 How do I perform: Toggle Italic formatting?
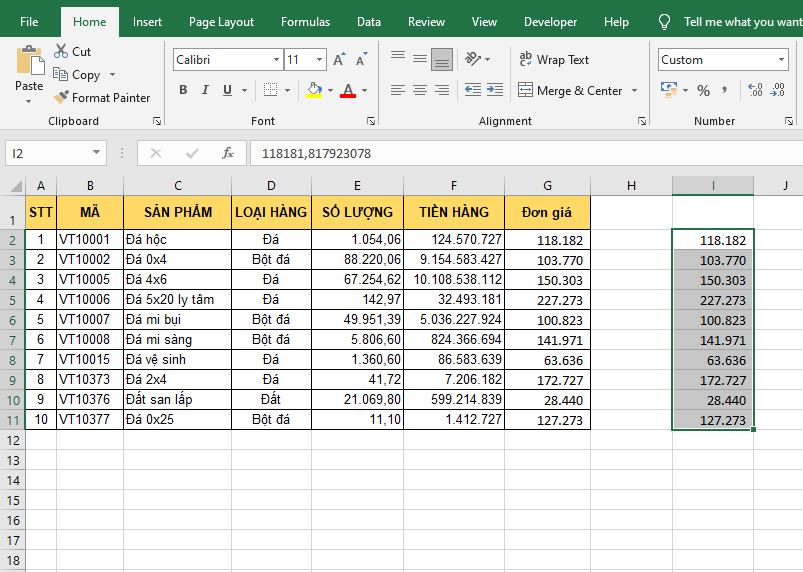206,91
